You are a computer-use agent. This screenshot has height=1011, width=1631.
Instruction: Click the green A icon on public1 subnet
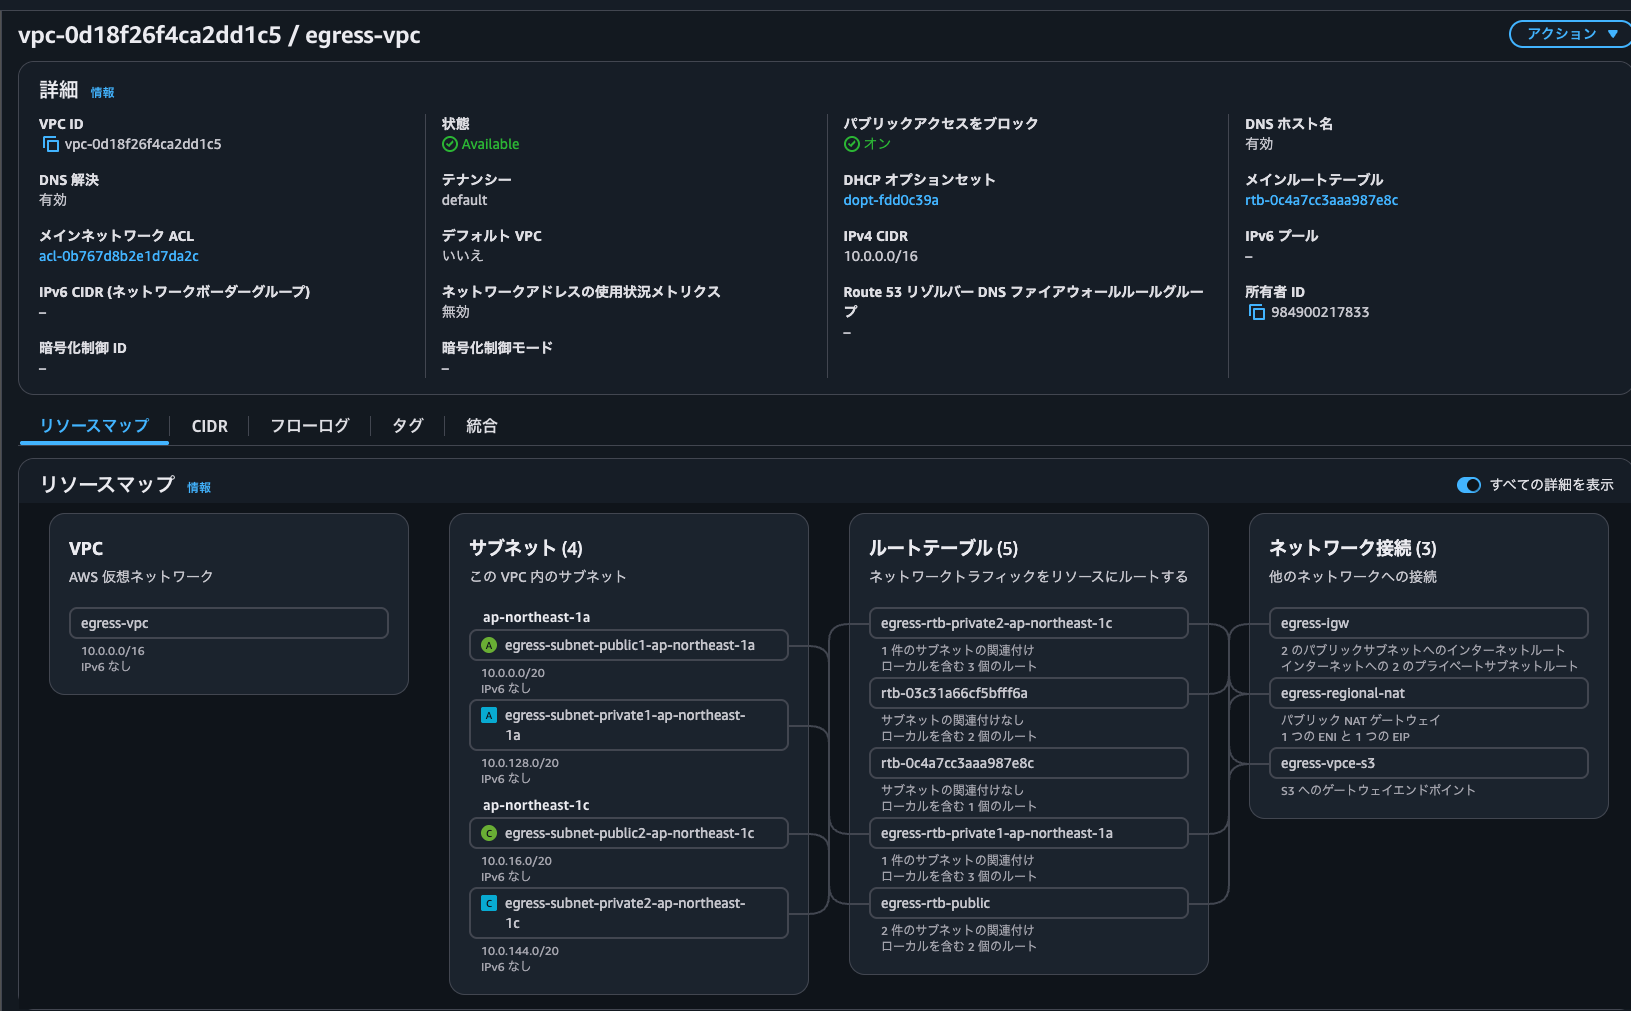pyautogui.click(x=489, y=645)
